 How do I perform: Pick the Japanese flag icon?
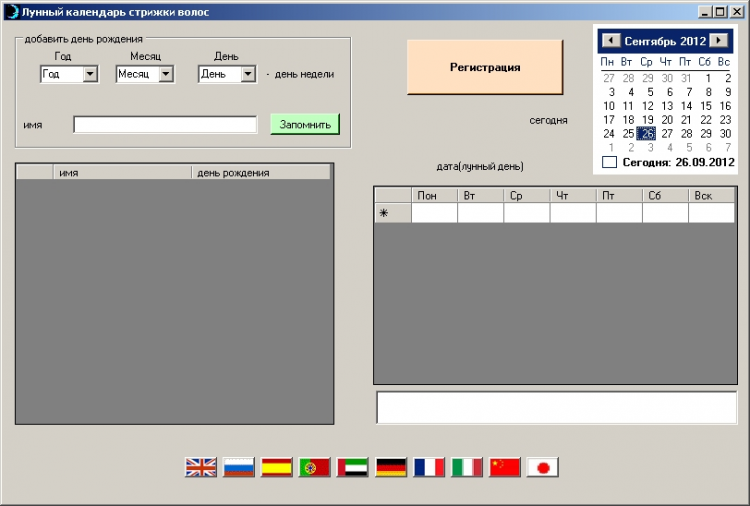(542, 467)
